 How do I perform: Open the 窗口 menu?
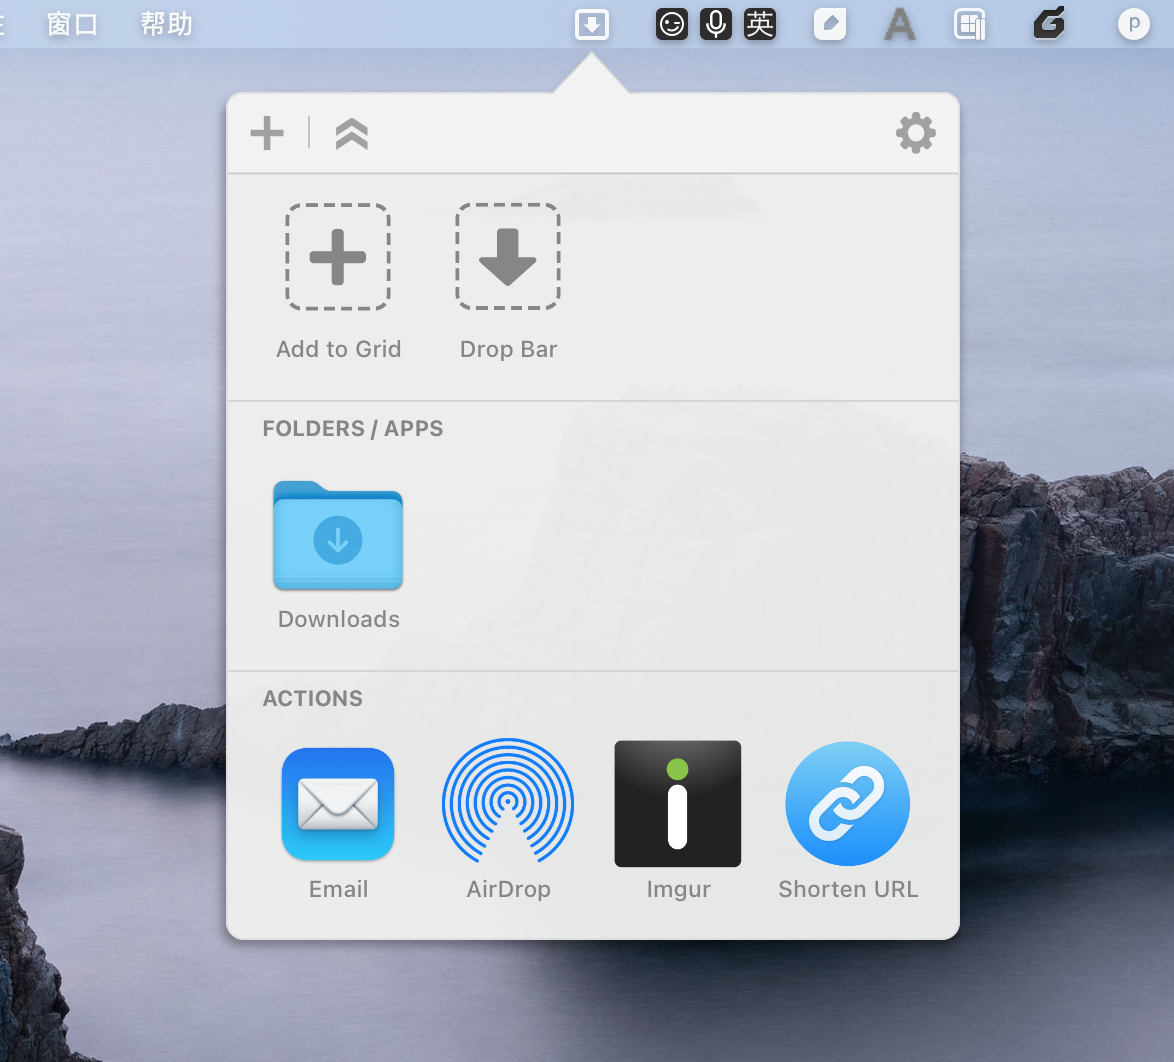[74, 24]
